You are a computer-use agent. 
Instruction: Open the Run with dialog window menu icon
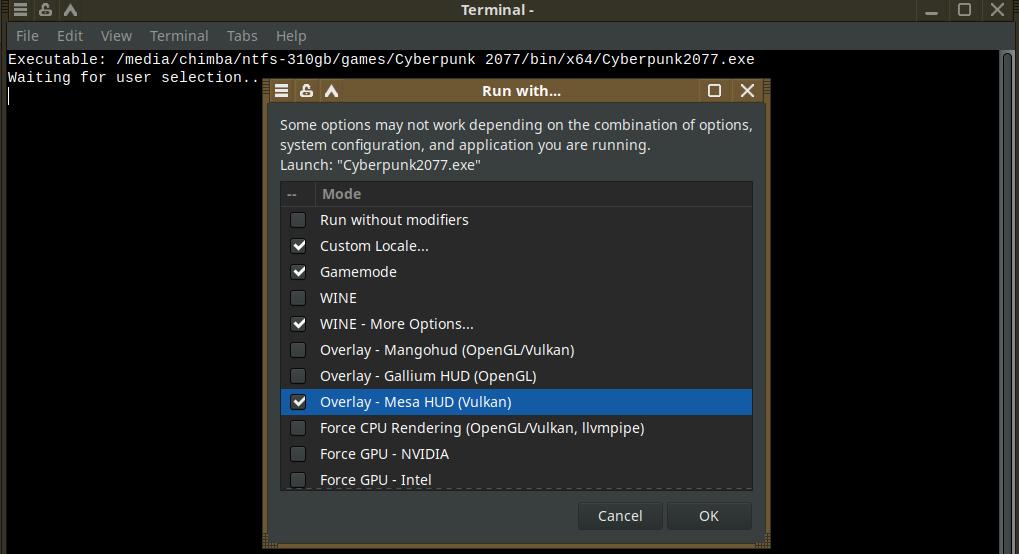(x=282, y=90)
